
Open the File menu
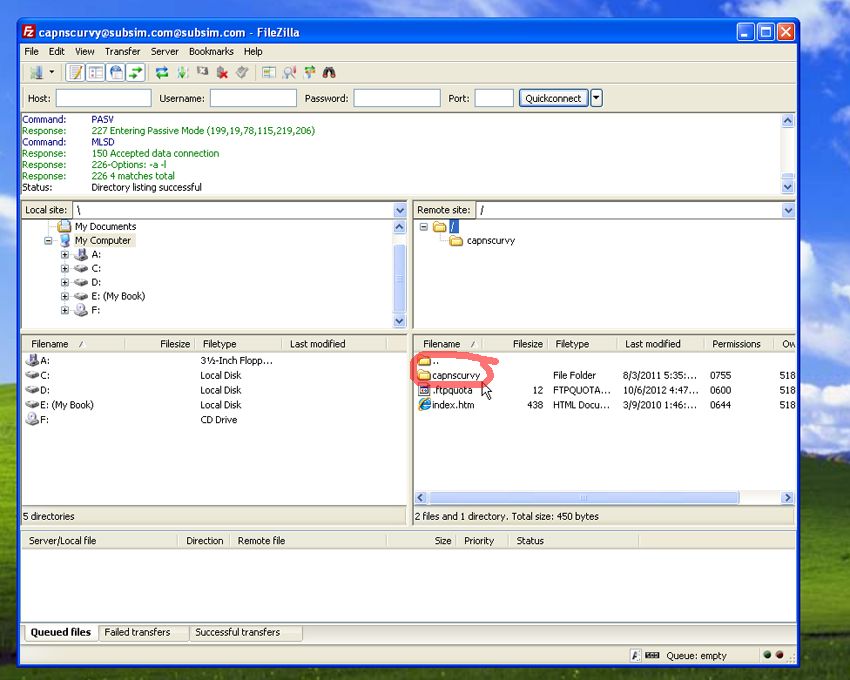[x=31, y=52]
